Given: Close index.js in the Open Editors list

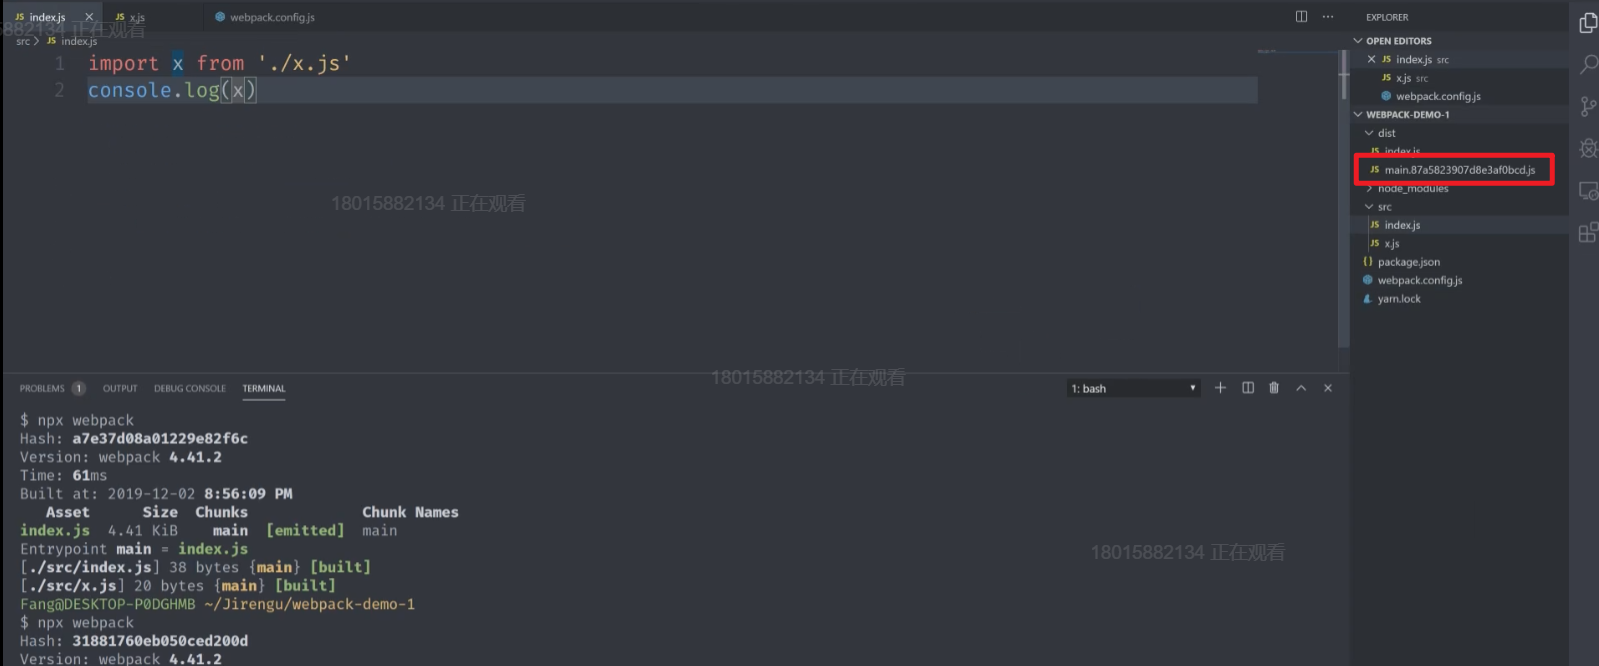Looking at the screenshot, I should click(1371, 59).
